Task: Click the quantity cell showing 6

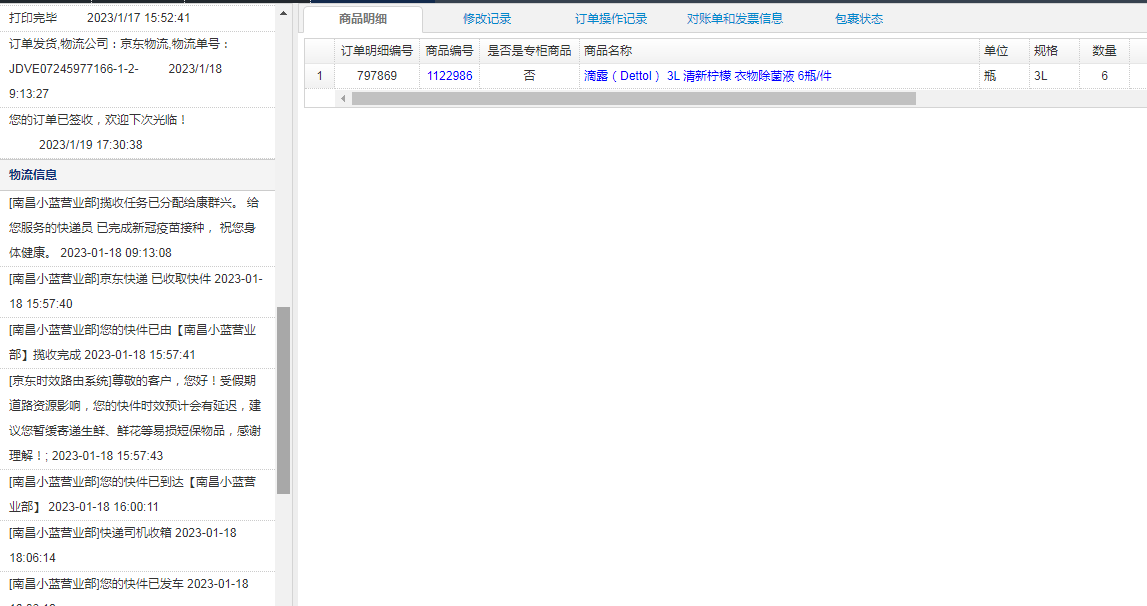Action: pos(1105,76)
